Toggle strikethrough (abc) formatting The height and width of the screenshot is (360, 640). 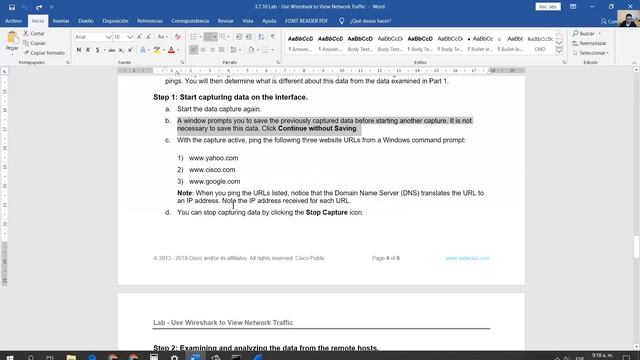click(112, 50)
